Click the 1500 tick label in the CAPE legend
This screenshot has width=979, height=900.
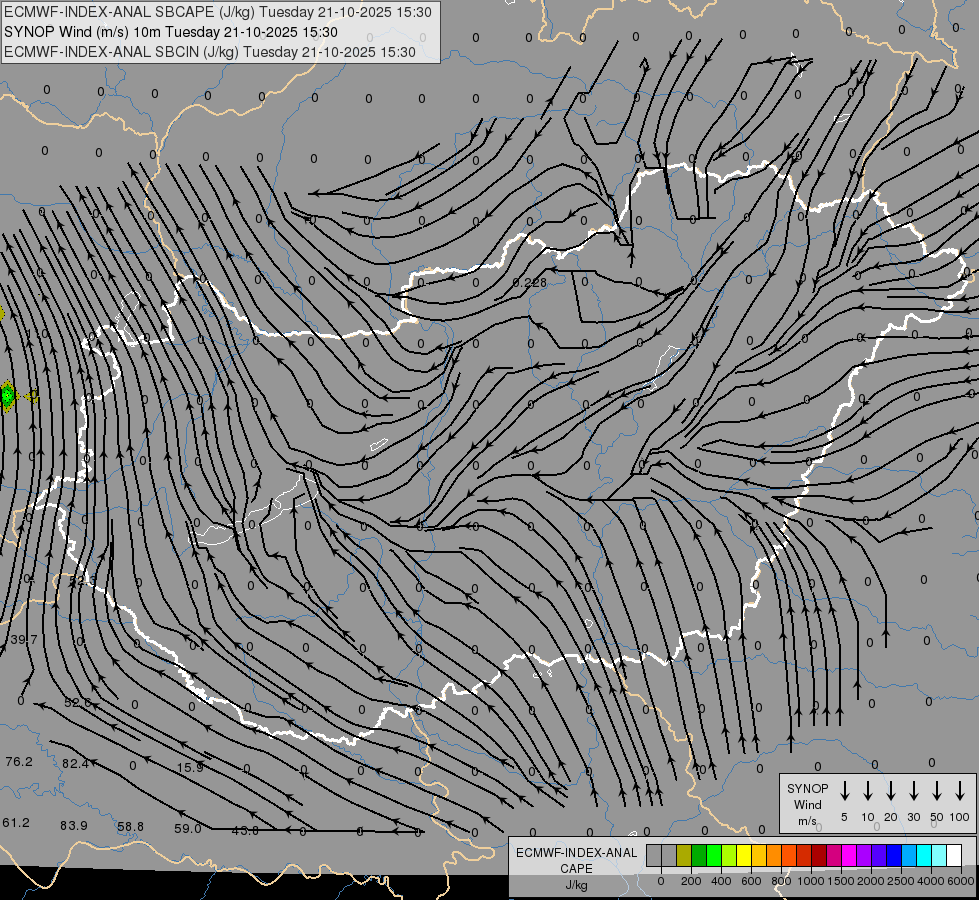[841, 881]
